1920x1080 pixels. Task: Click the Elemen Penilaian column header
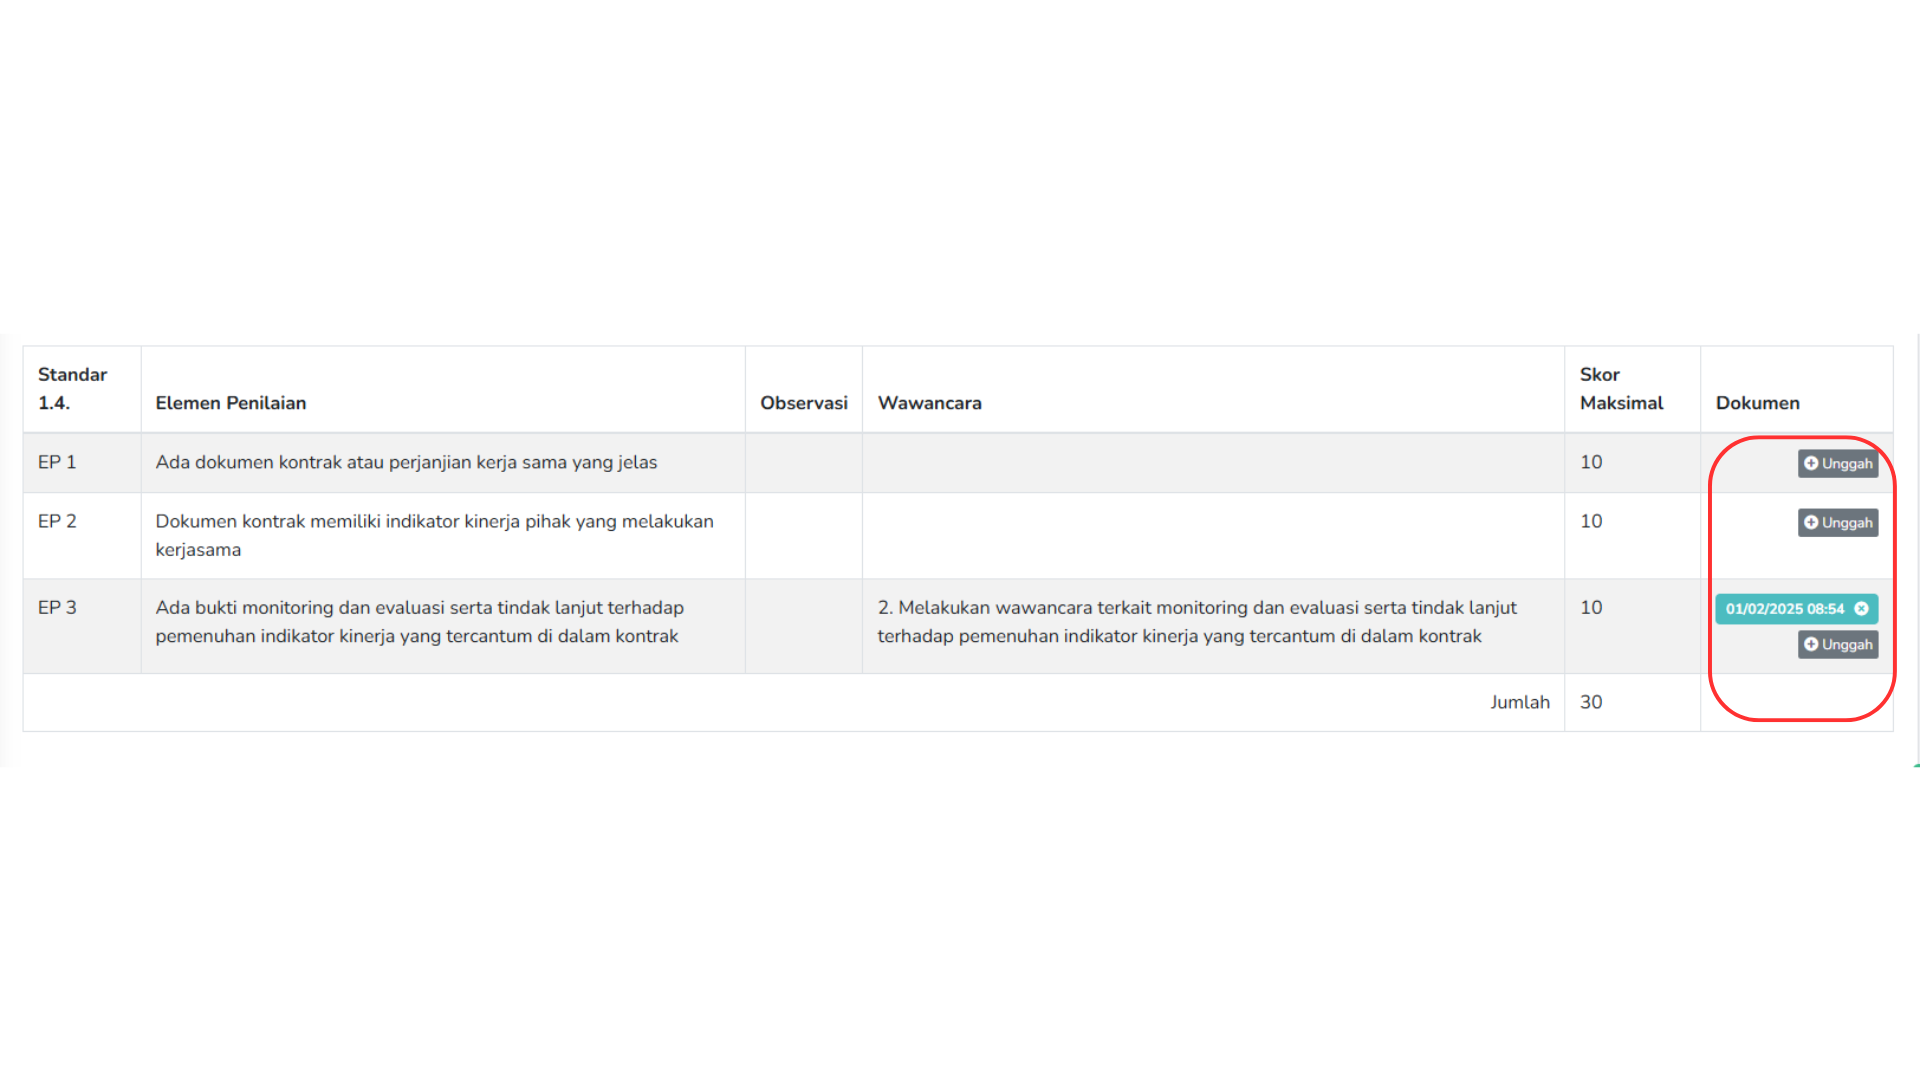tap(230, 403)
